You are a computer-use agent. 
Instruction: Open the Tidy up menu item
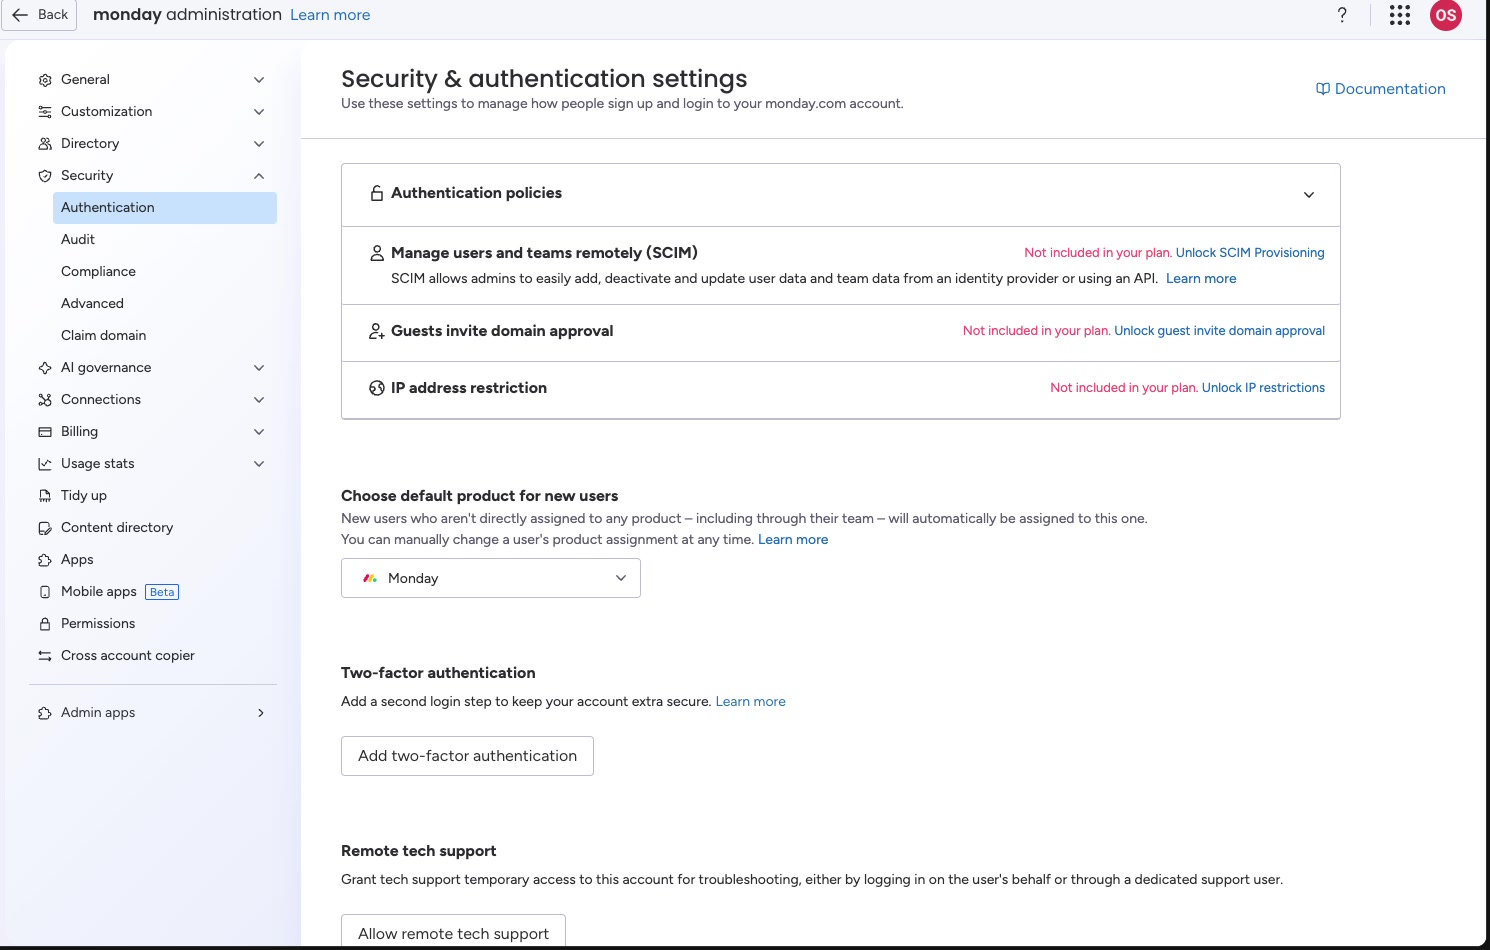(153, 496)
